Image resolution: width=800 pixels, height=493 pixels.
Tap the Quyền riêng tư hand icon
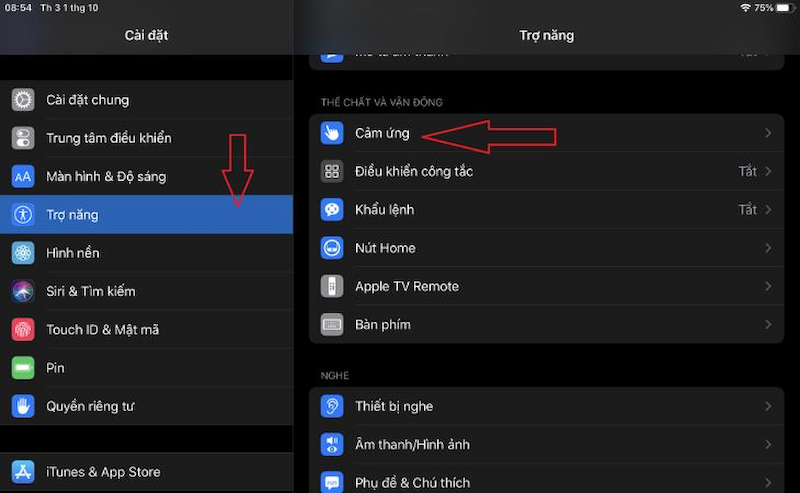(23, 406)
